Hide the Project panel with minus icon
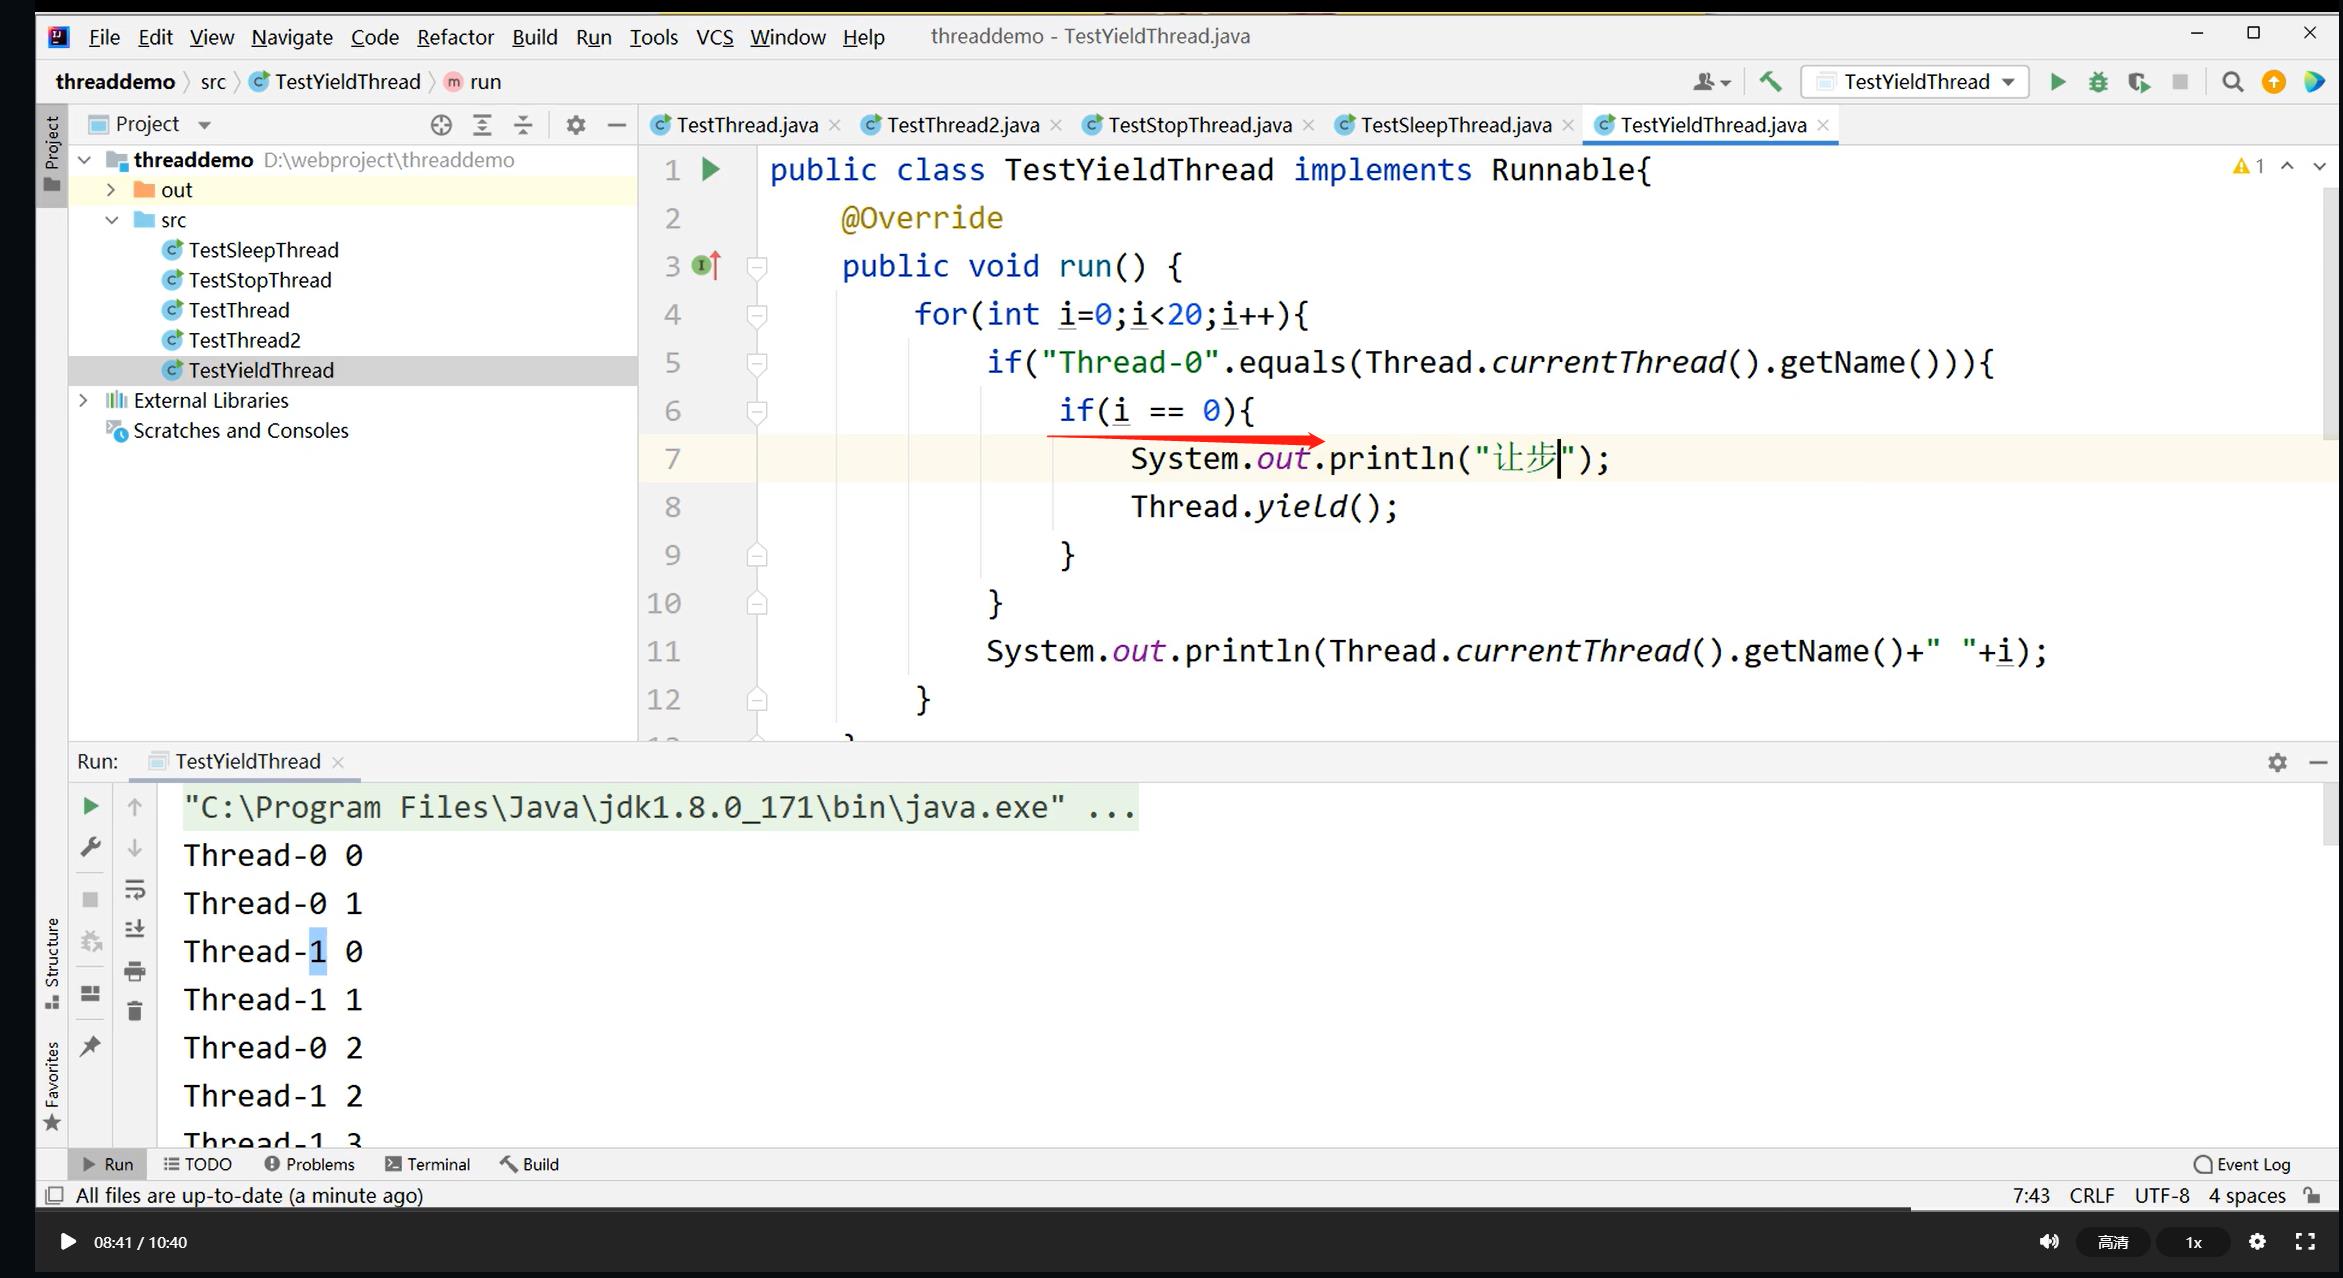The width and height of the screenshot is (2343, 1278). coord(617,125)
